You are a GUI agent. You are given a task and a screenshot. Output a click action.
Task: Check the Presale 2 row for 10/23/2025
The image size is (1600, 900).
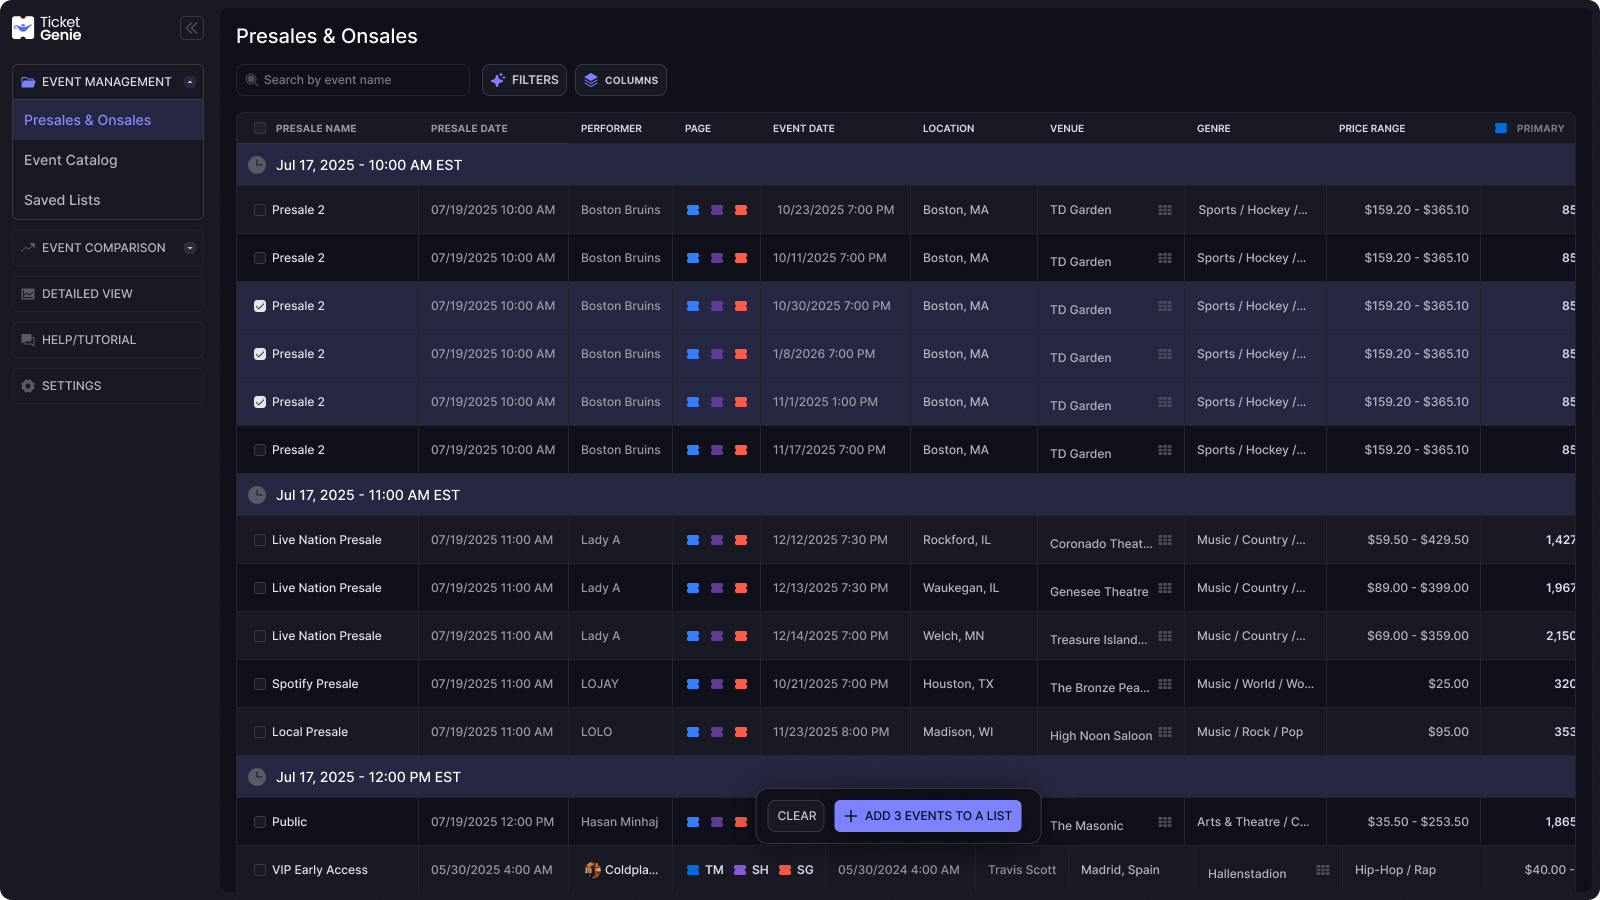[x=260, y=210]
